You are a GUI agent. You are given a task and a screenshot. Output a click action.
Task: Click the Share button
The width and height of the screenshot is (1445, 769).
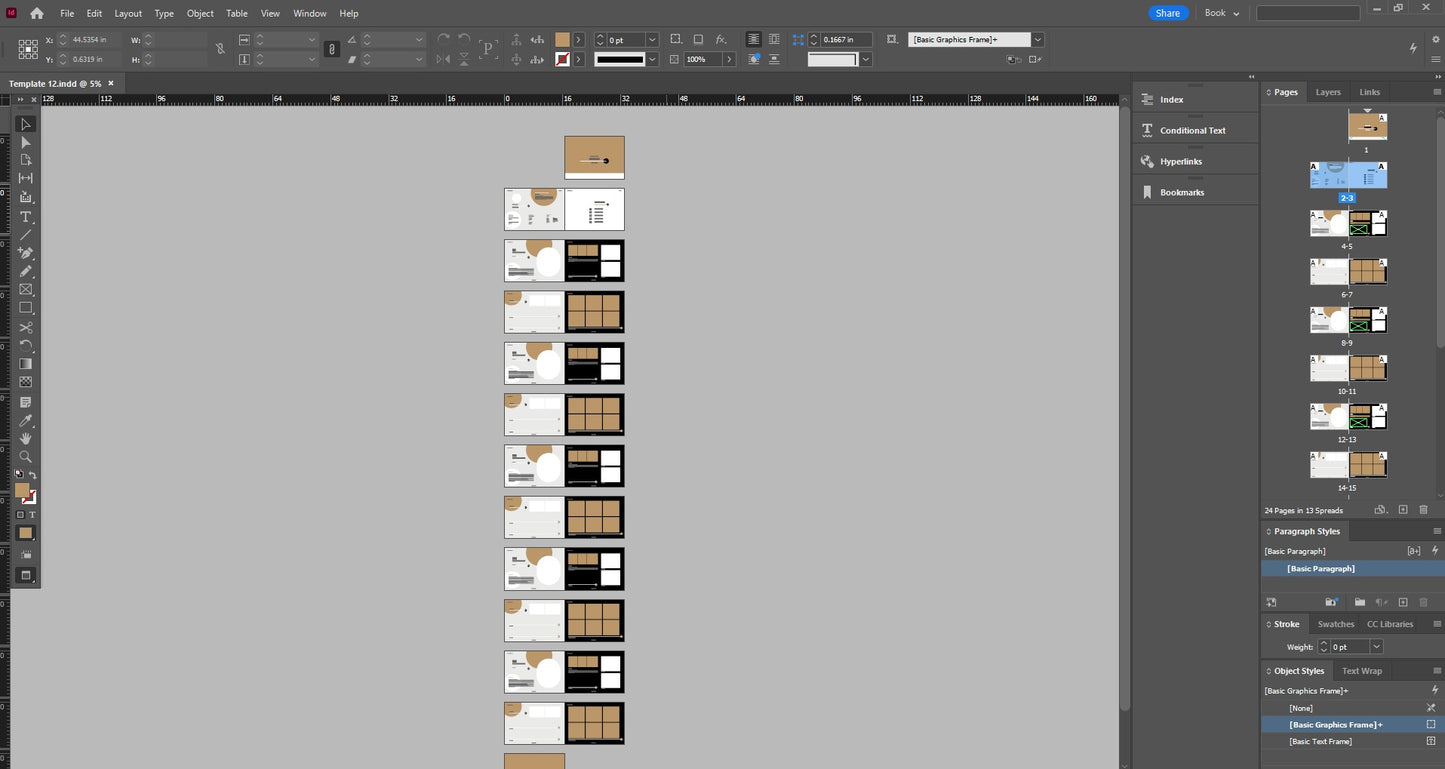point(1167,13)
